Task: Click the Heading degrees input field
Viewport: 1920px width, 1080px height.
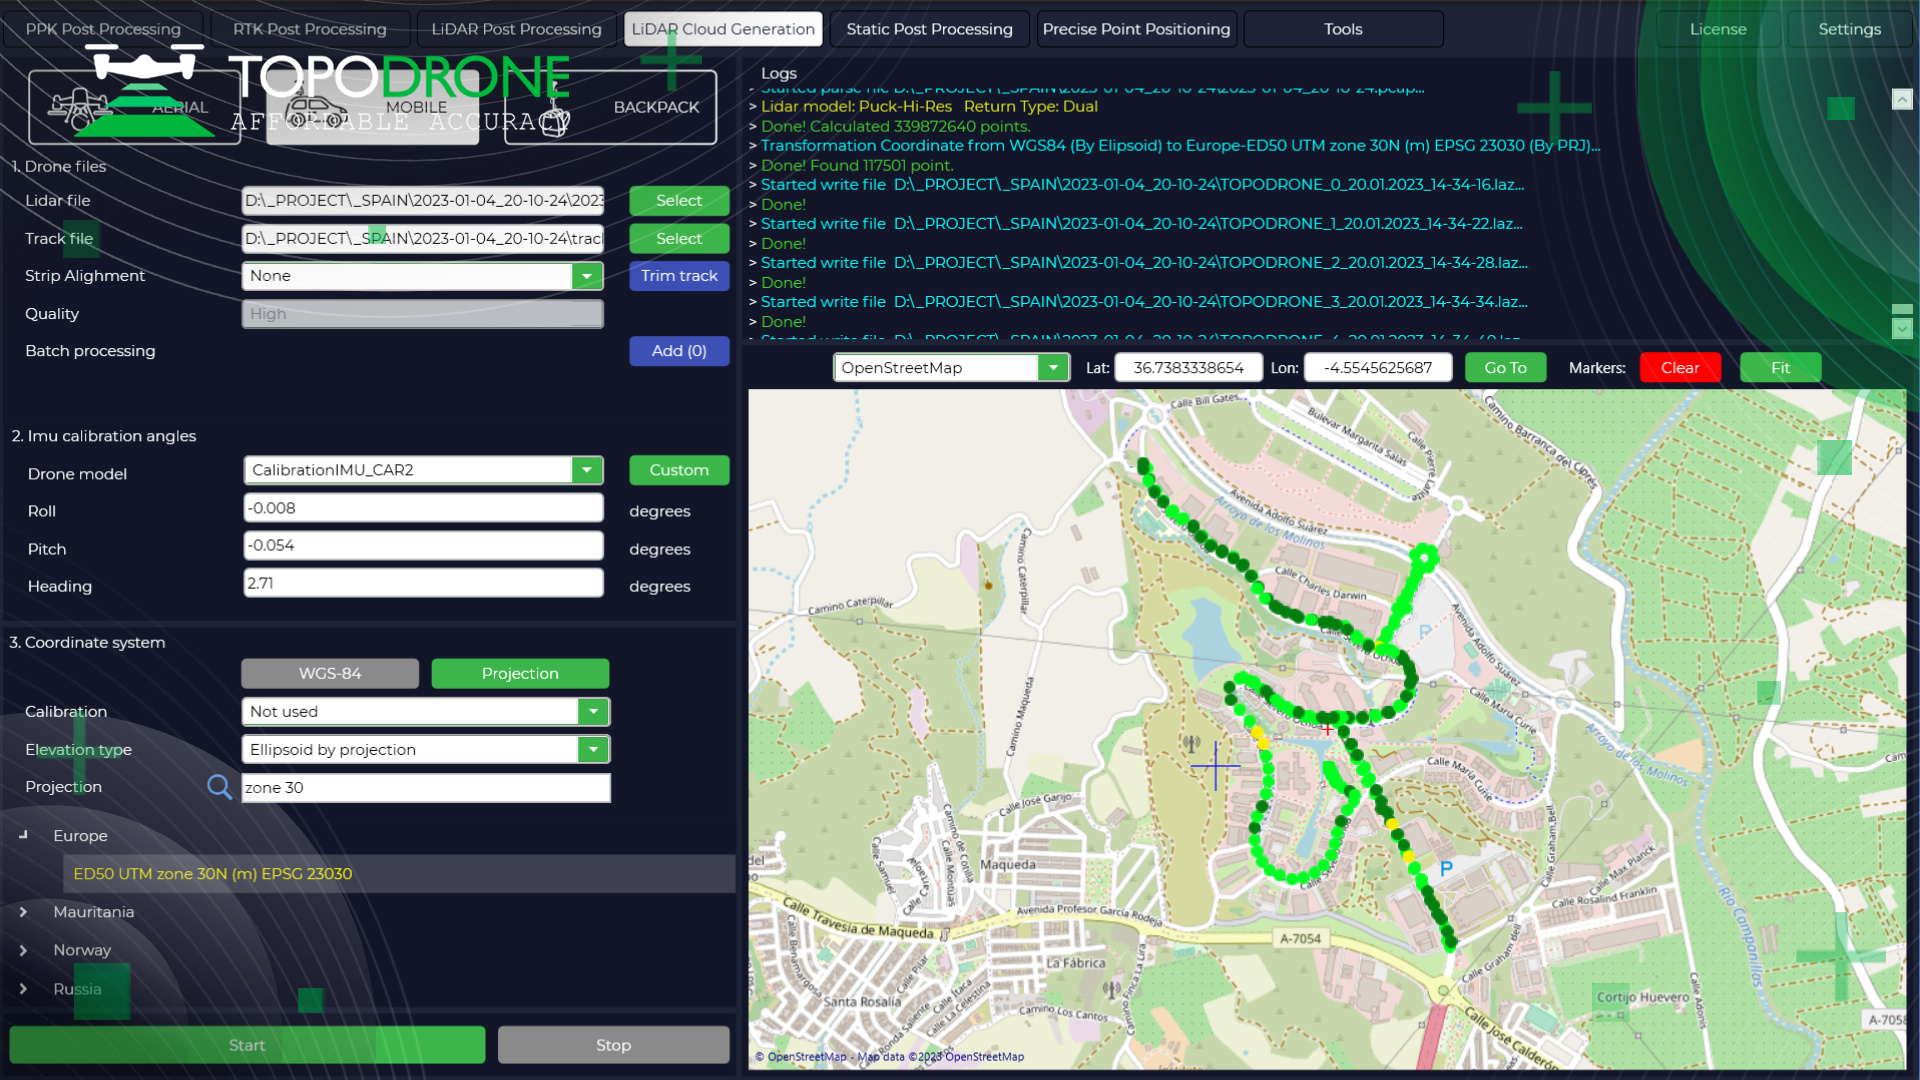Action: [423, 583]
